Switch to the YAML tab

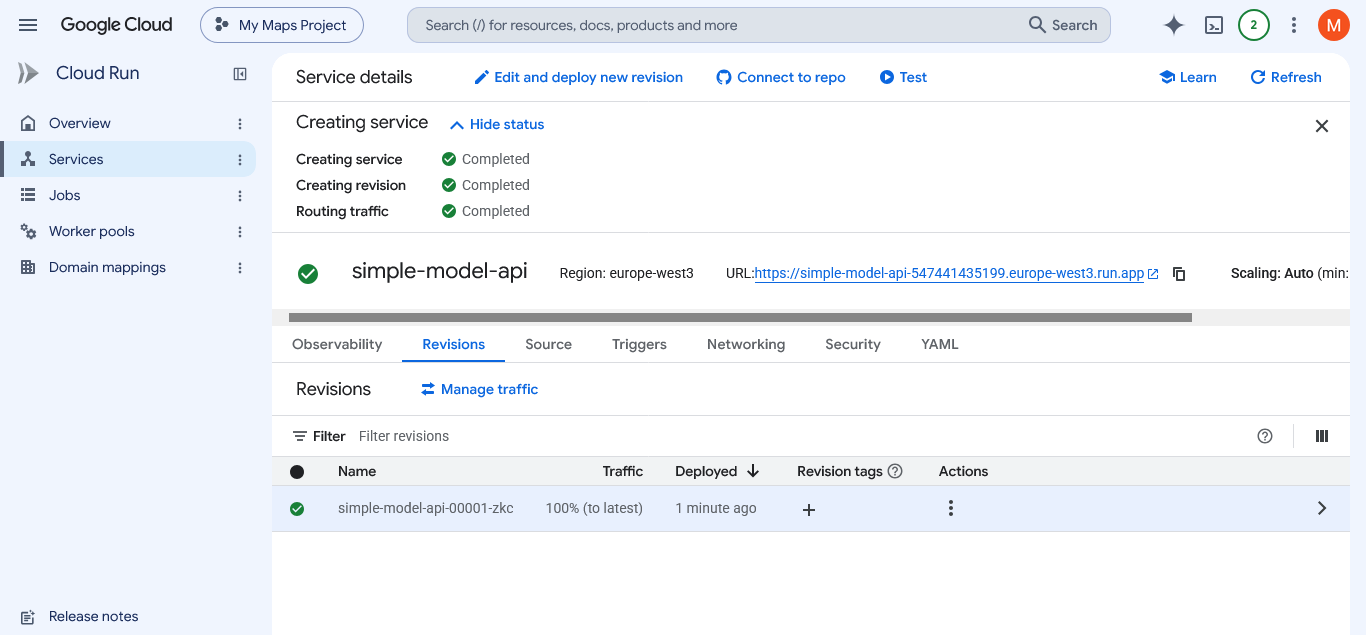point(940,344)
